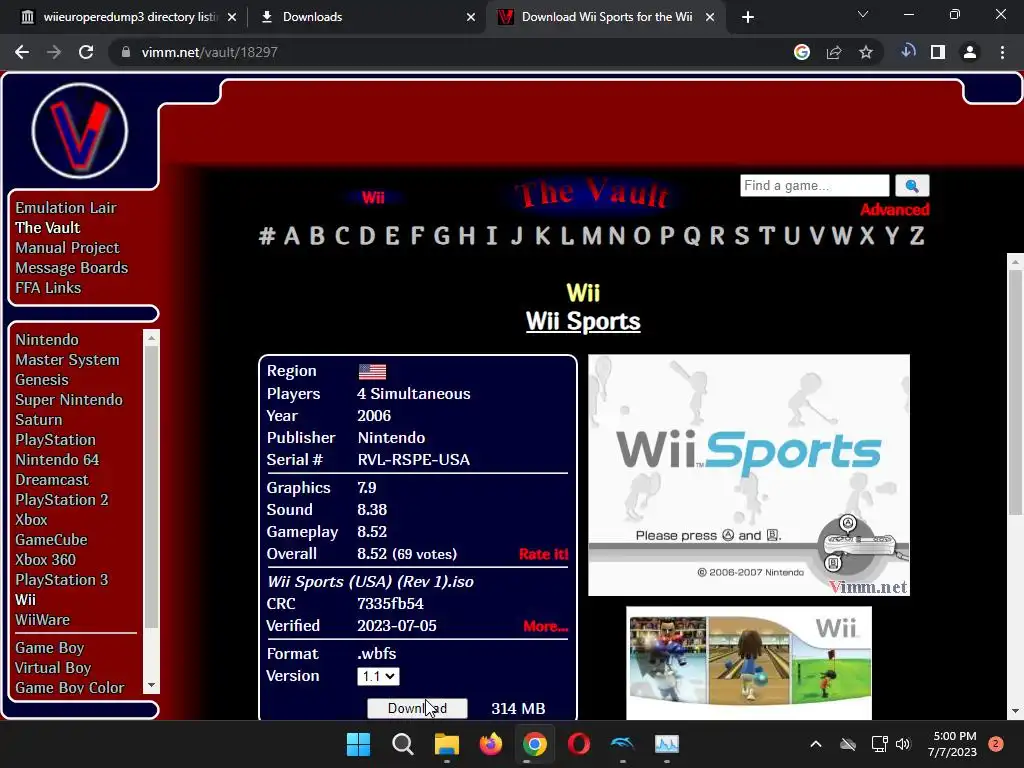Click the Wii label beside The Vault
This screenshot has width=1024, height=768.
pos(373,198)
